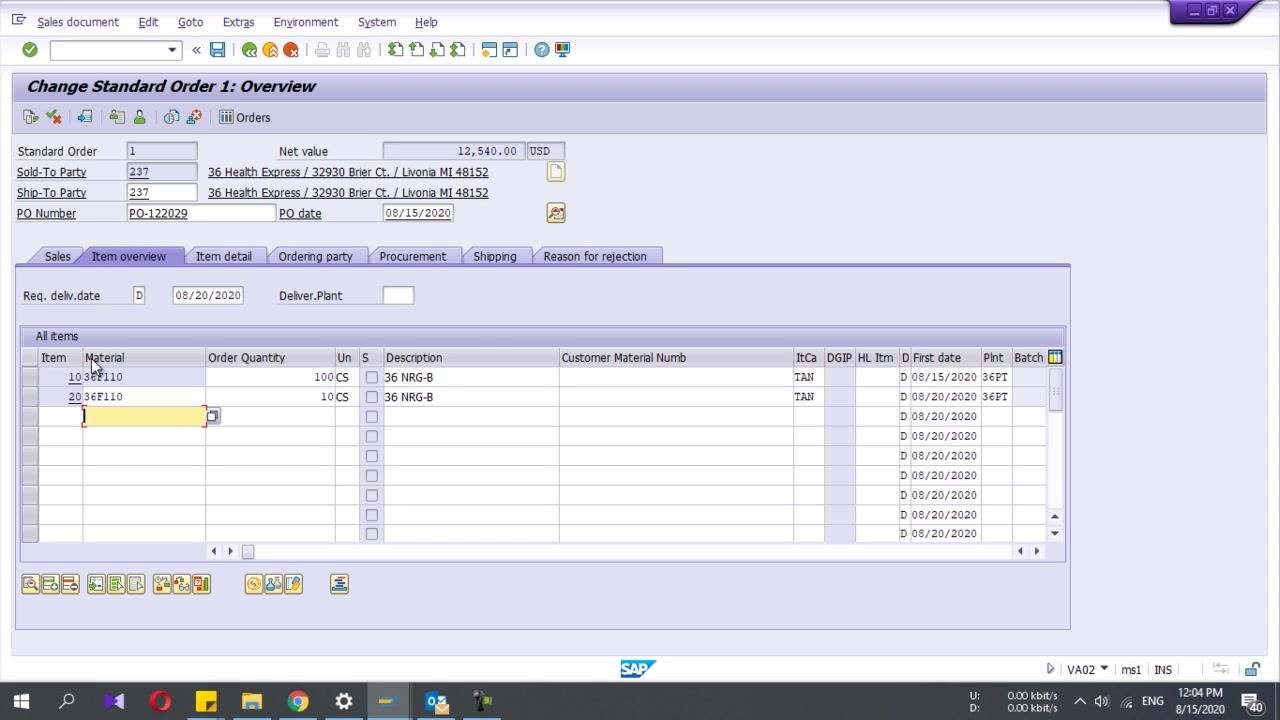This screenshot has width=1280, height=720.
Task: Click the structure icon right of bottom toolbar
Action: [339, 584]
